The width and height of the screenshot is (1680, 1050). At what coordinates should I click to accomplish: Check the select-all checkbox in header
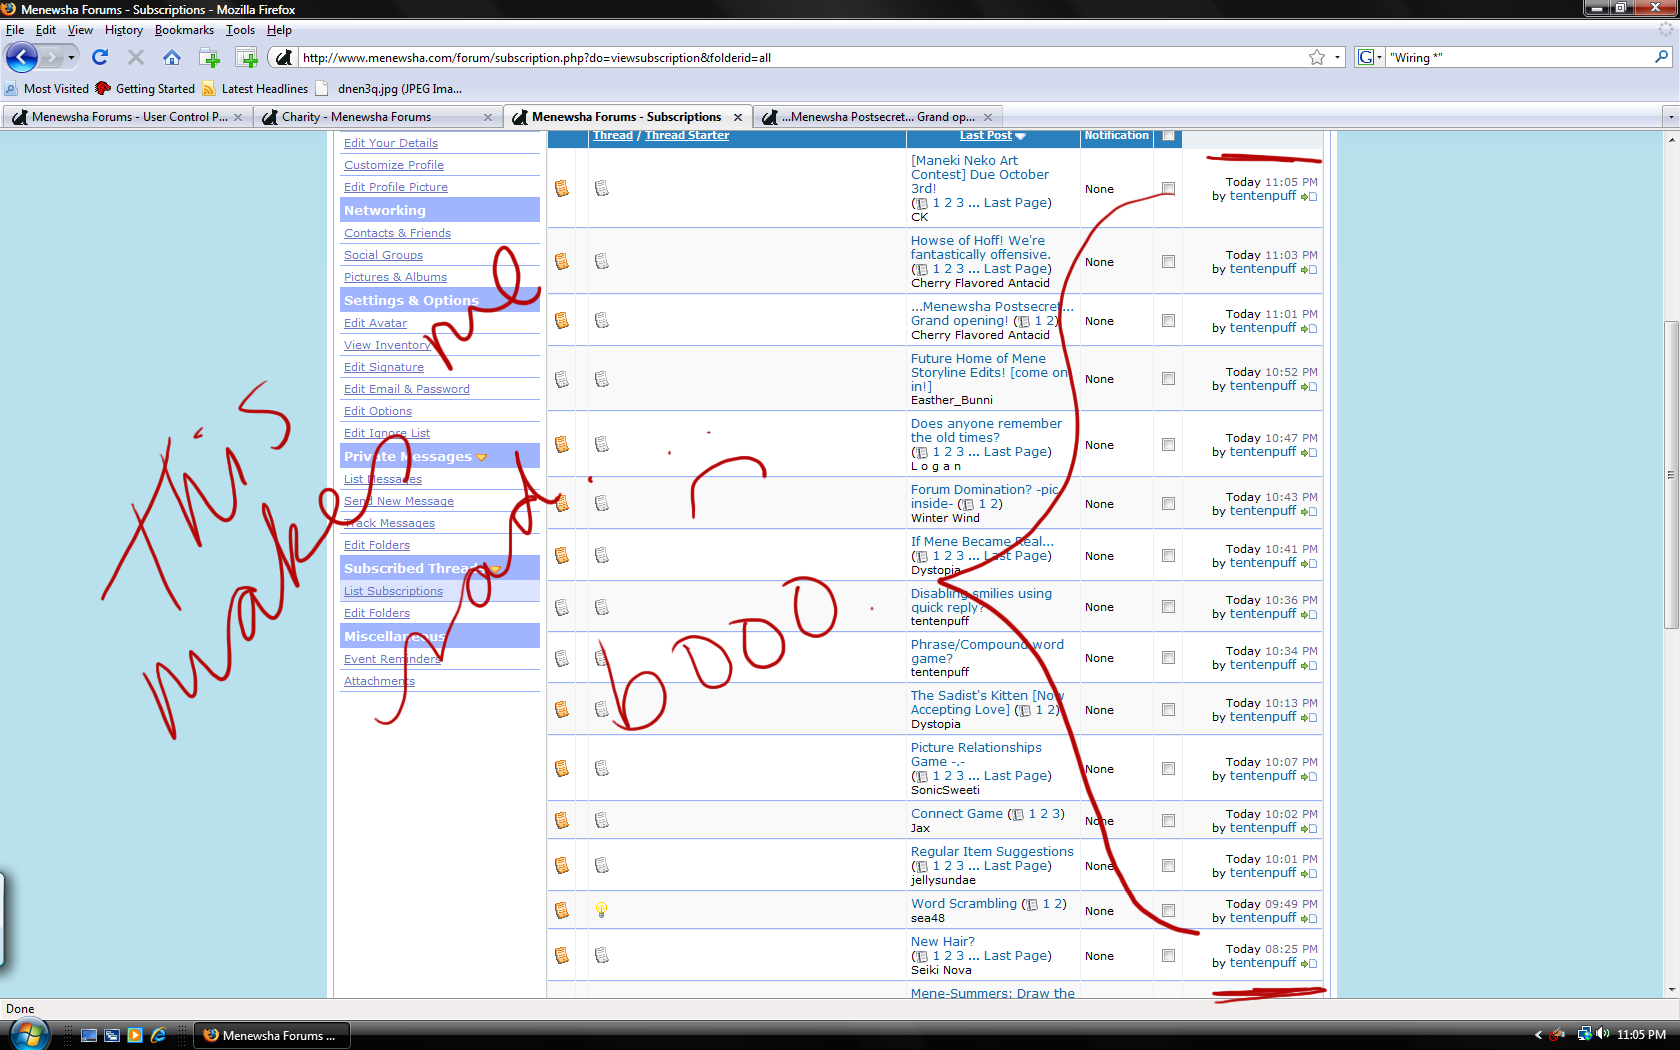coord(1168,136)
